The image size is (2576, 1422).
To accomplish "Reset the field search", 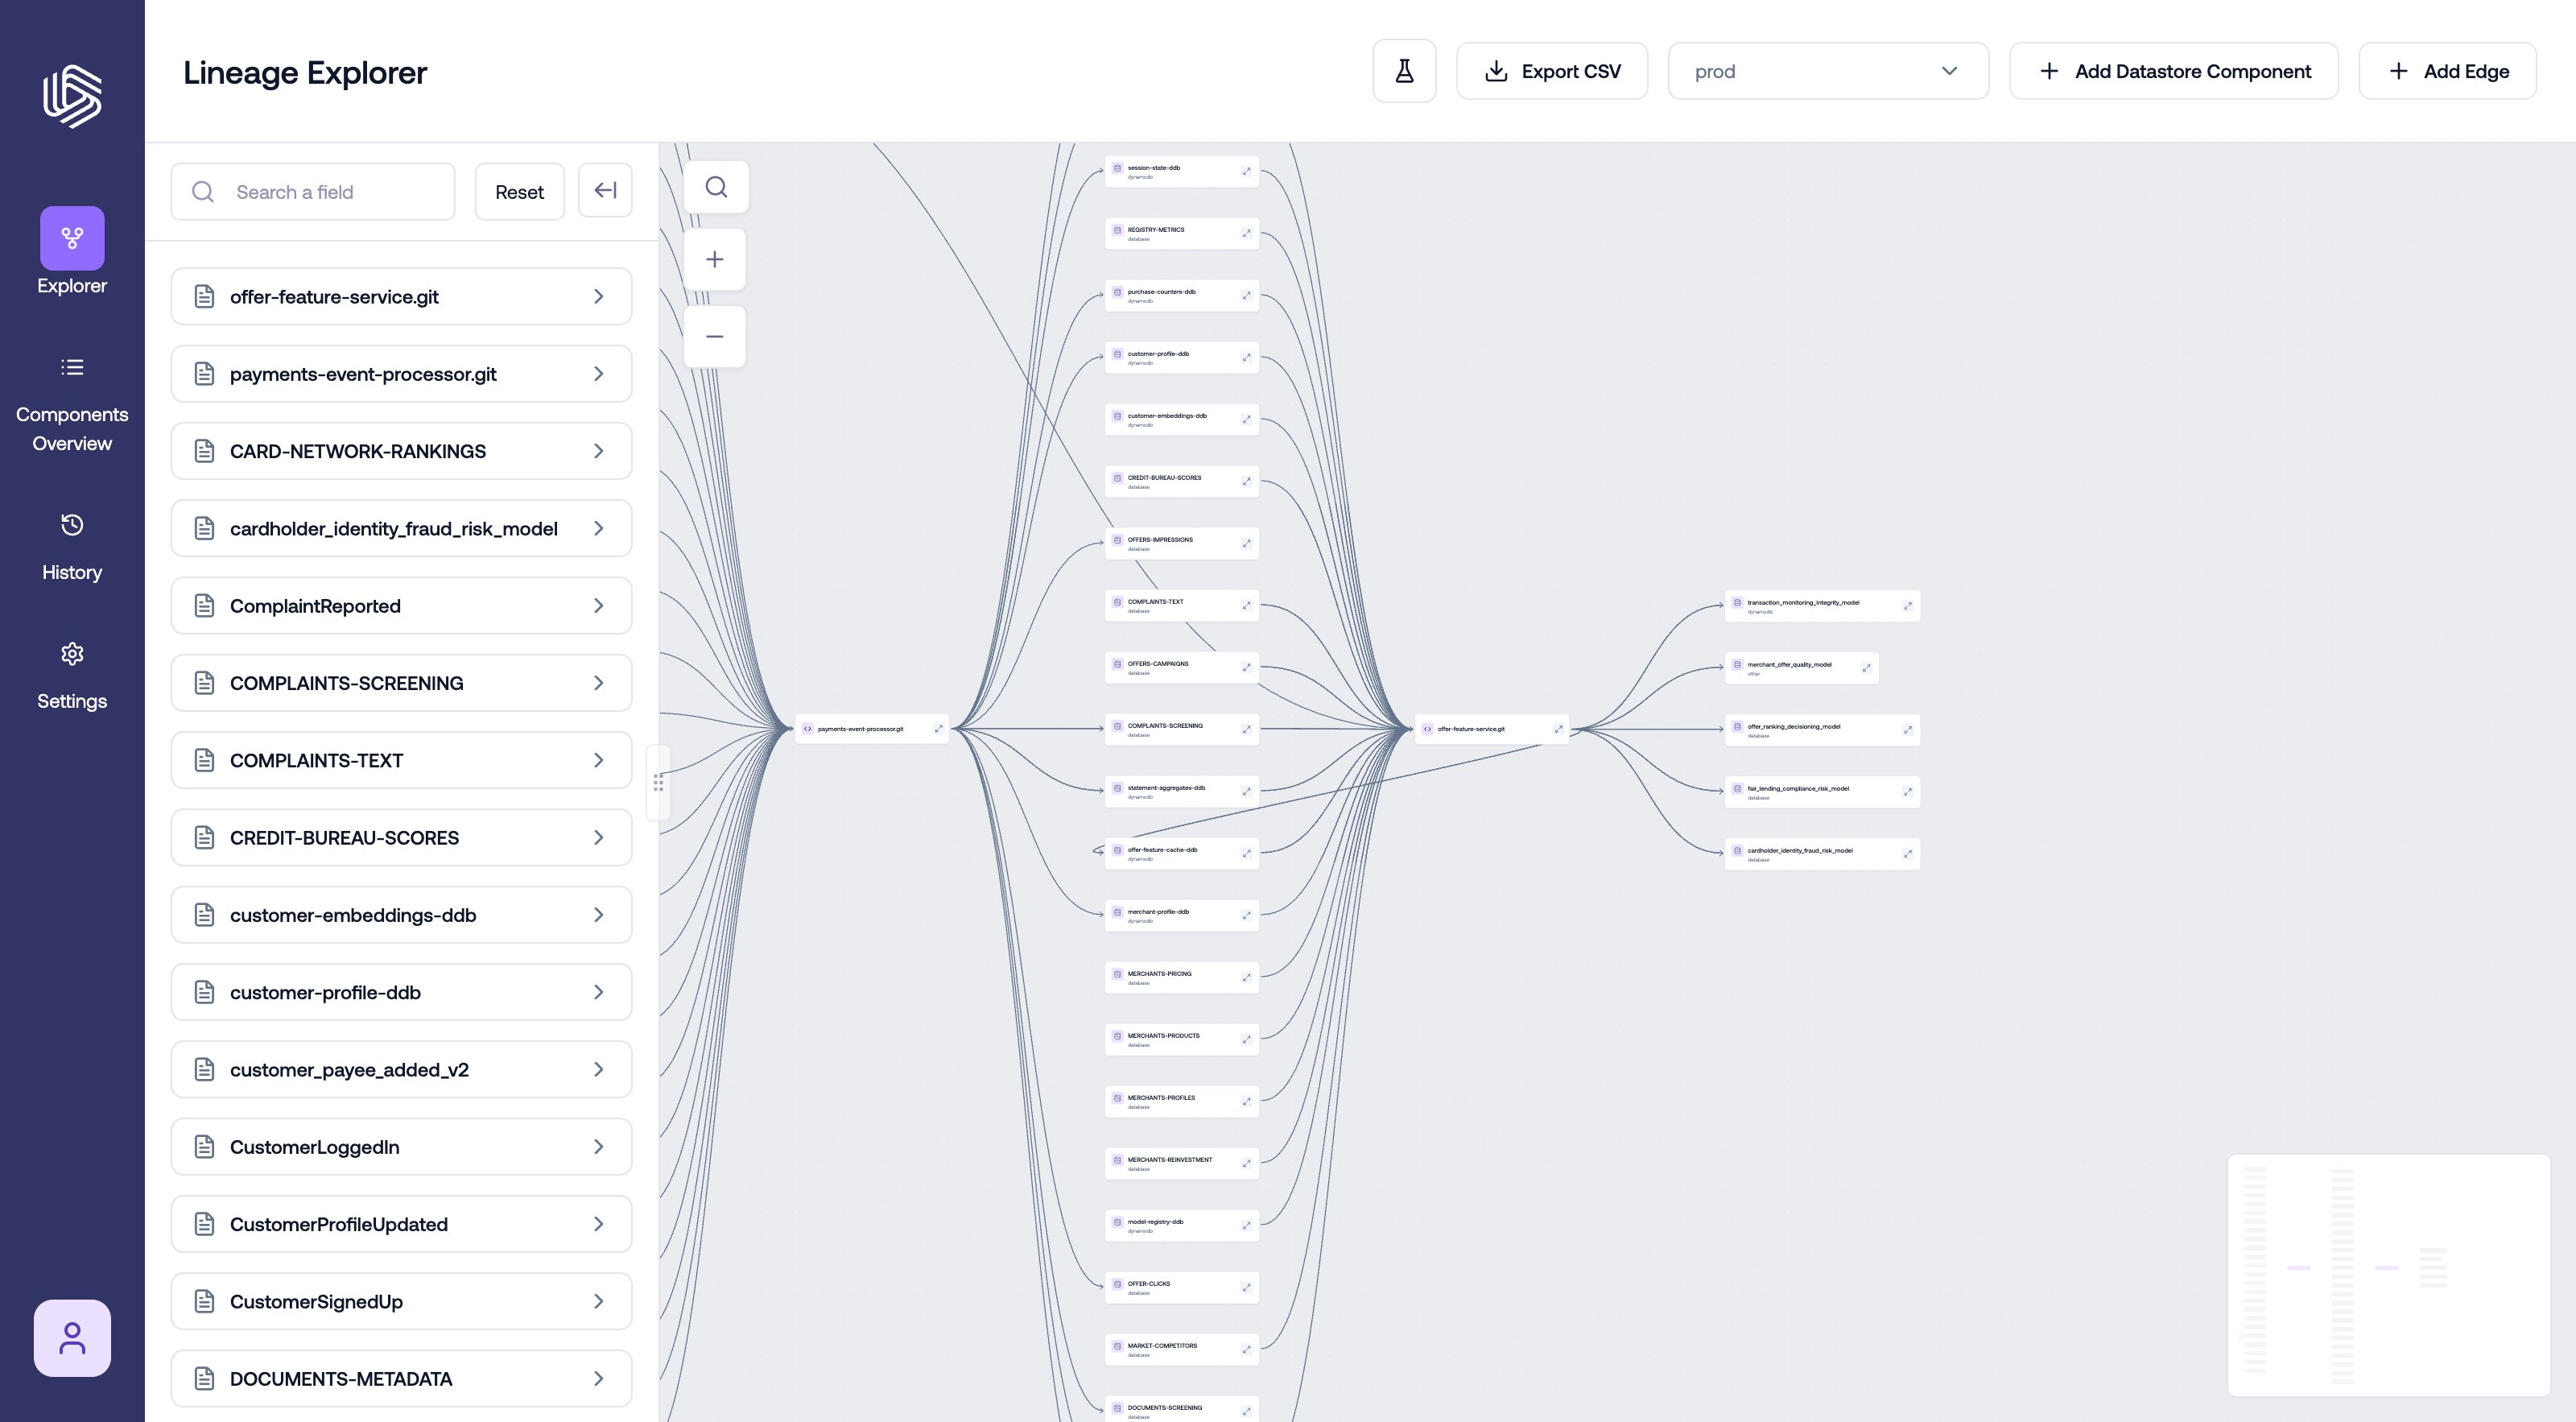I will pos(520,192).
